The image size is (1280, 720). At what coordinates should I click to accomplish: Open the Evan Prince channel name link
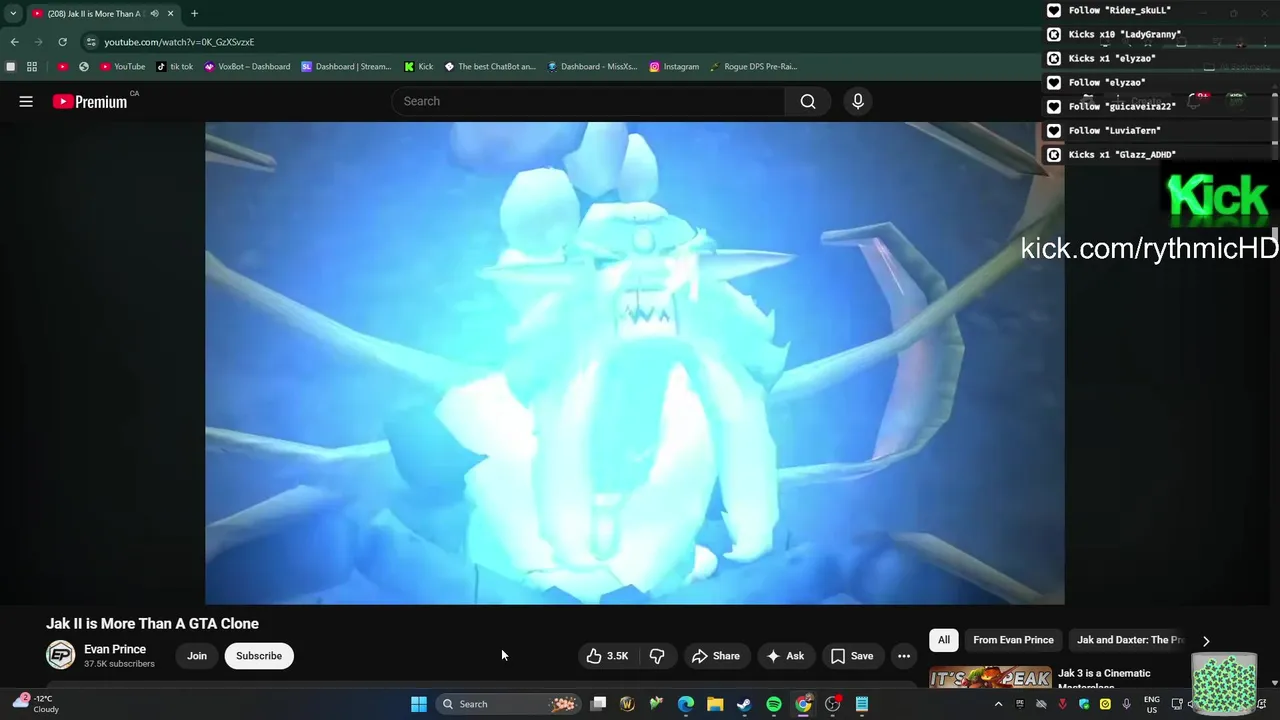[x=115, y=649]
